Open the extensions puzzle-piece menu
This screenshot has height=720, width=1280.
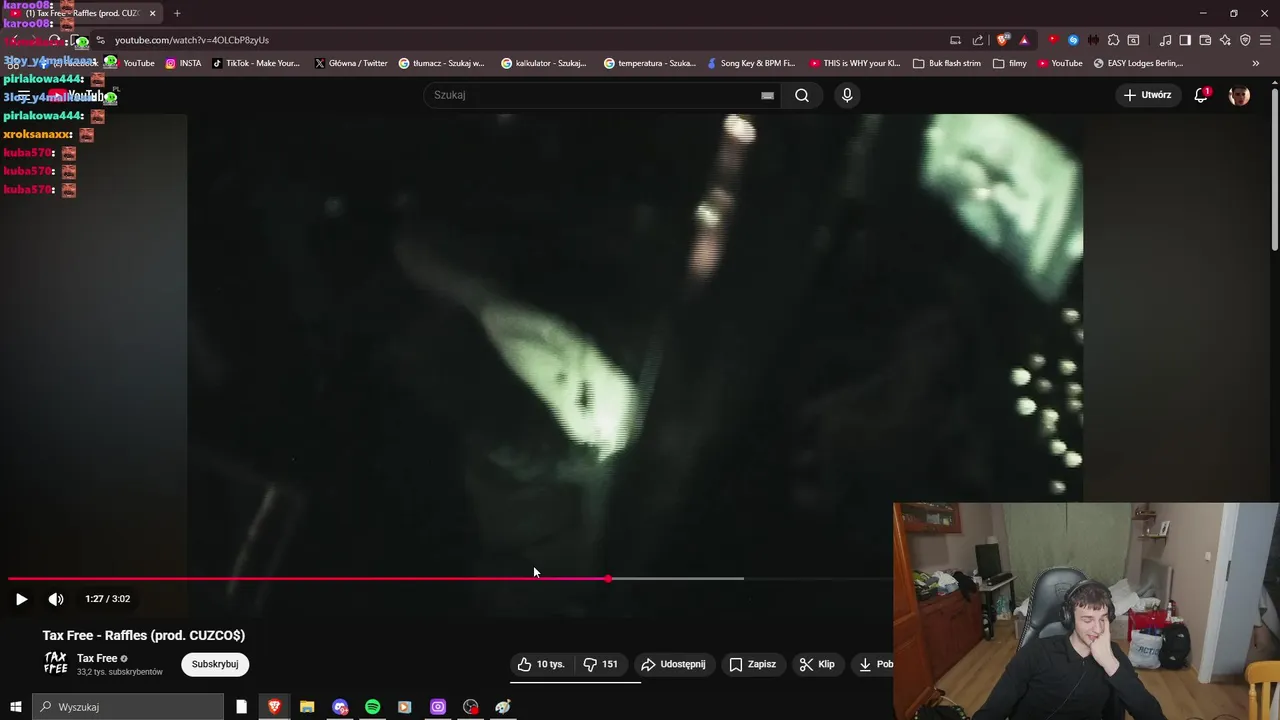pos(1113,40)
